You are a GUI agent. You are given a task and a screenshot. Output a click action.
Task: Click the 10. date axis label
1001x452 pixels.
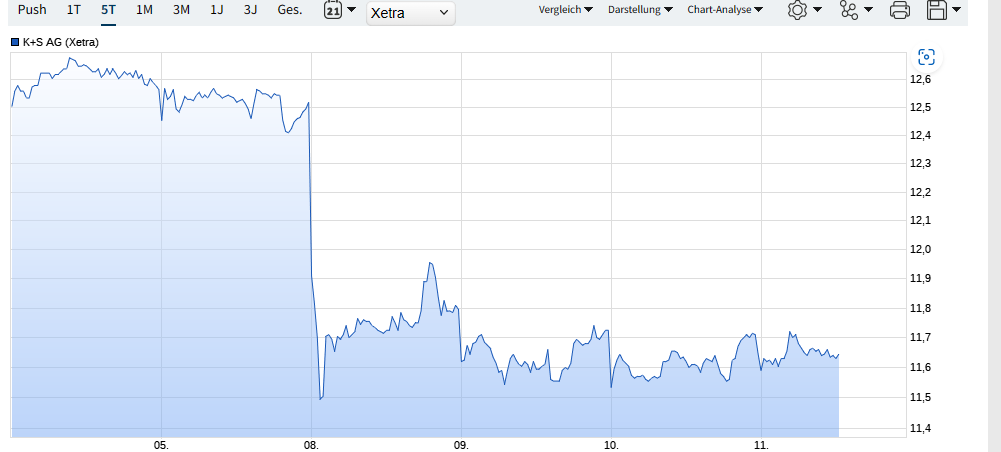pyautogui.click(x=612, y=445)
